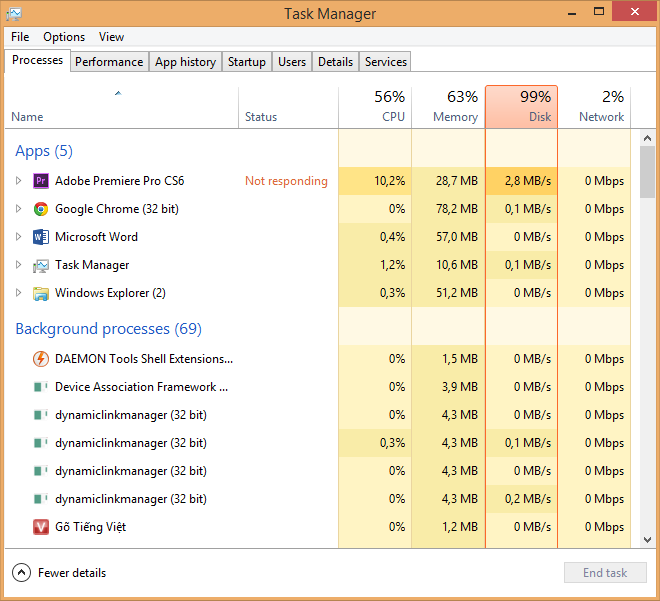
Task: Open the File menu
Action: (20, 37)
